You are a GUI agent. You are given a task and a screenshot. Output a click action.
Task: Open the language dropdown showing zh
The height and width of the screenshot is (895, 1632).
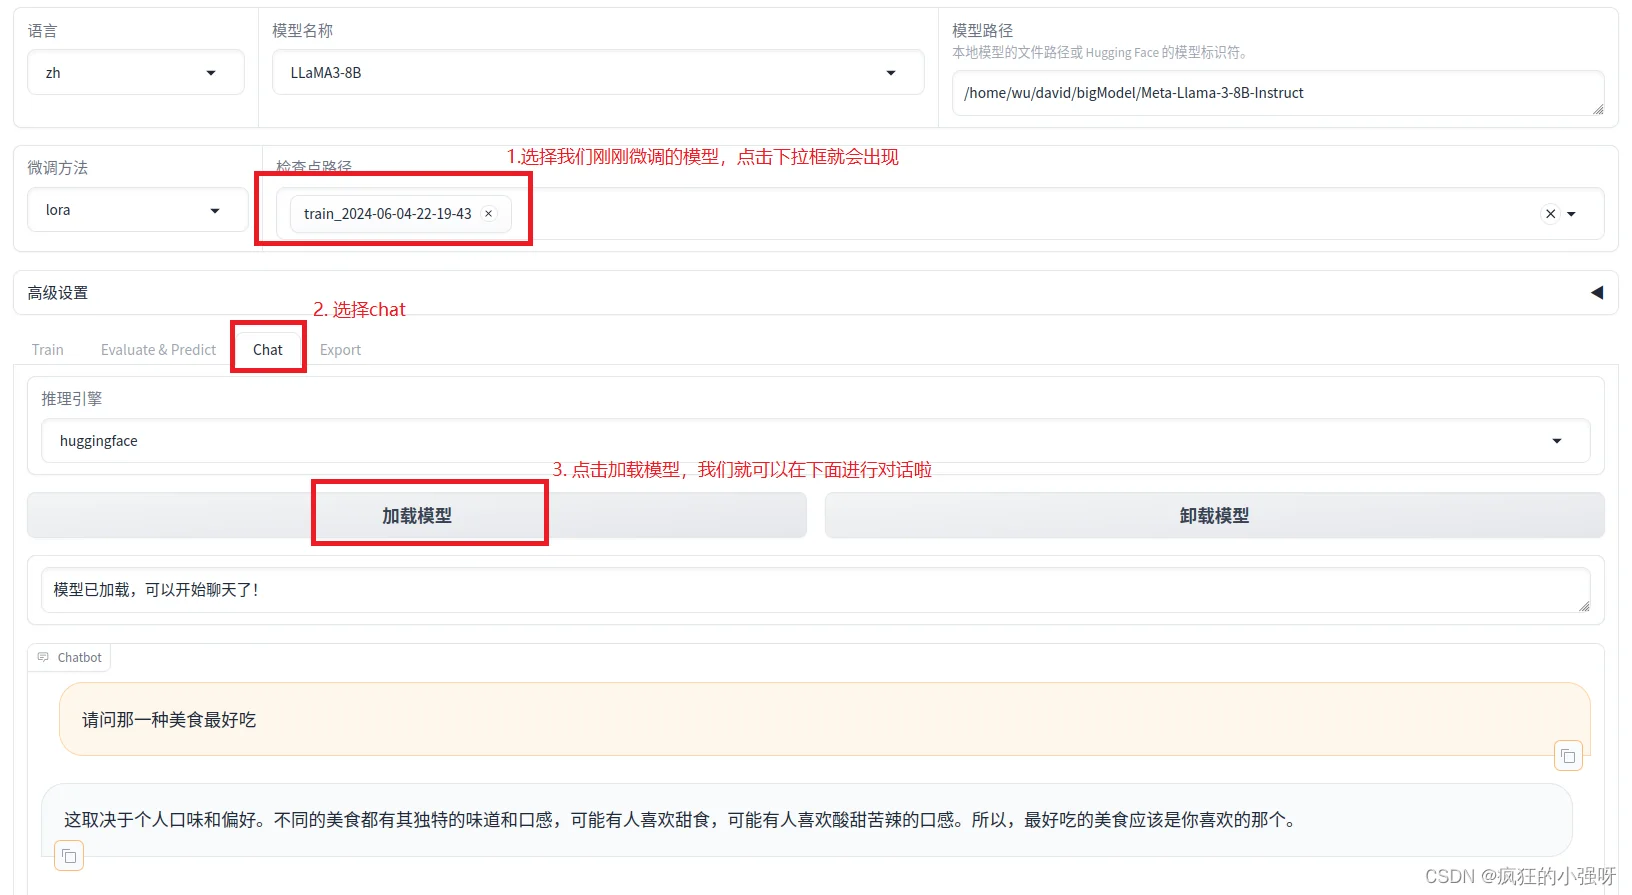[x=135, y=73]
